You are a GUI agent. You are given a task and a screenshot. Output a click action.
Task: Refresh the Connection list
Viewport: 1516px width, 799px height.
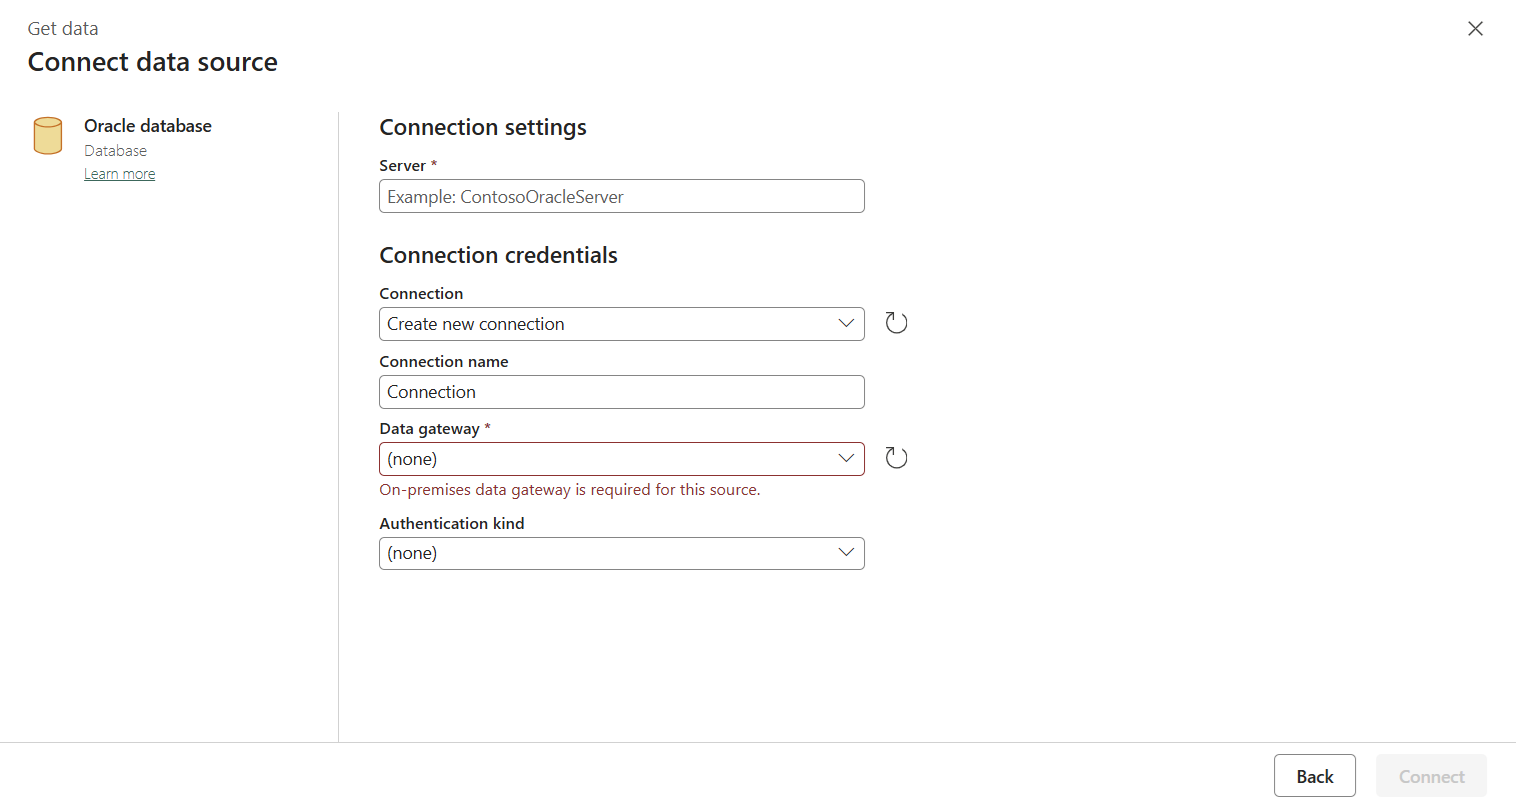tap(896, 323)
